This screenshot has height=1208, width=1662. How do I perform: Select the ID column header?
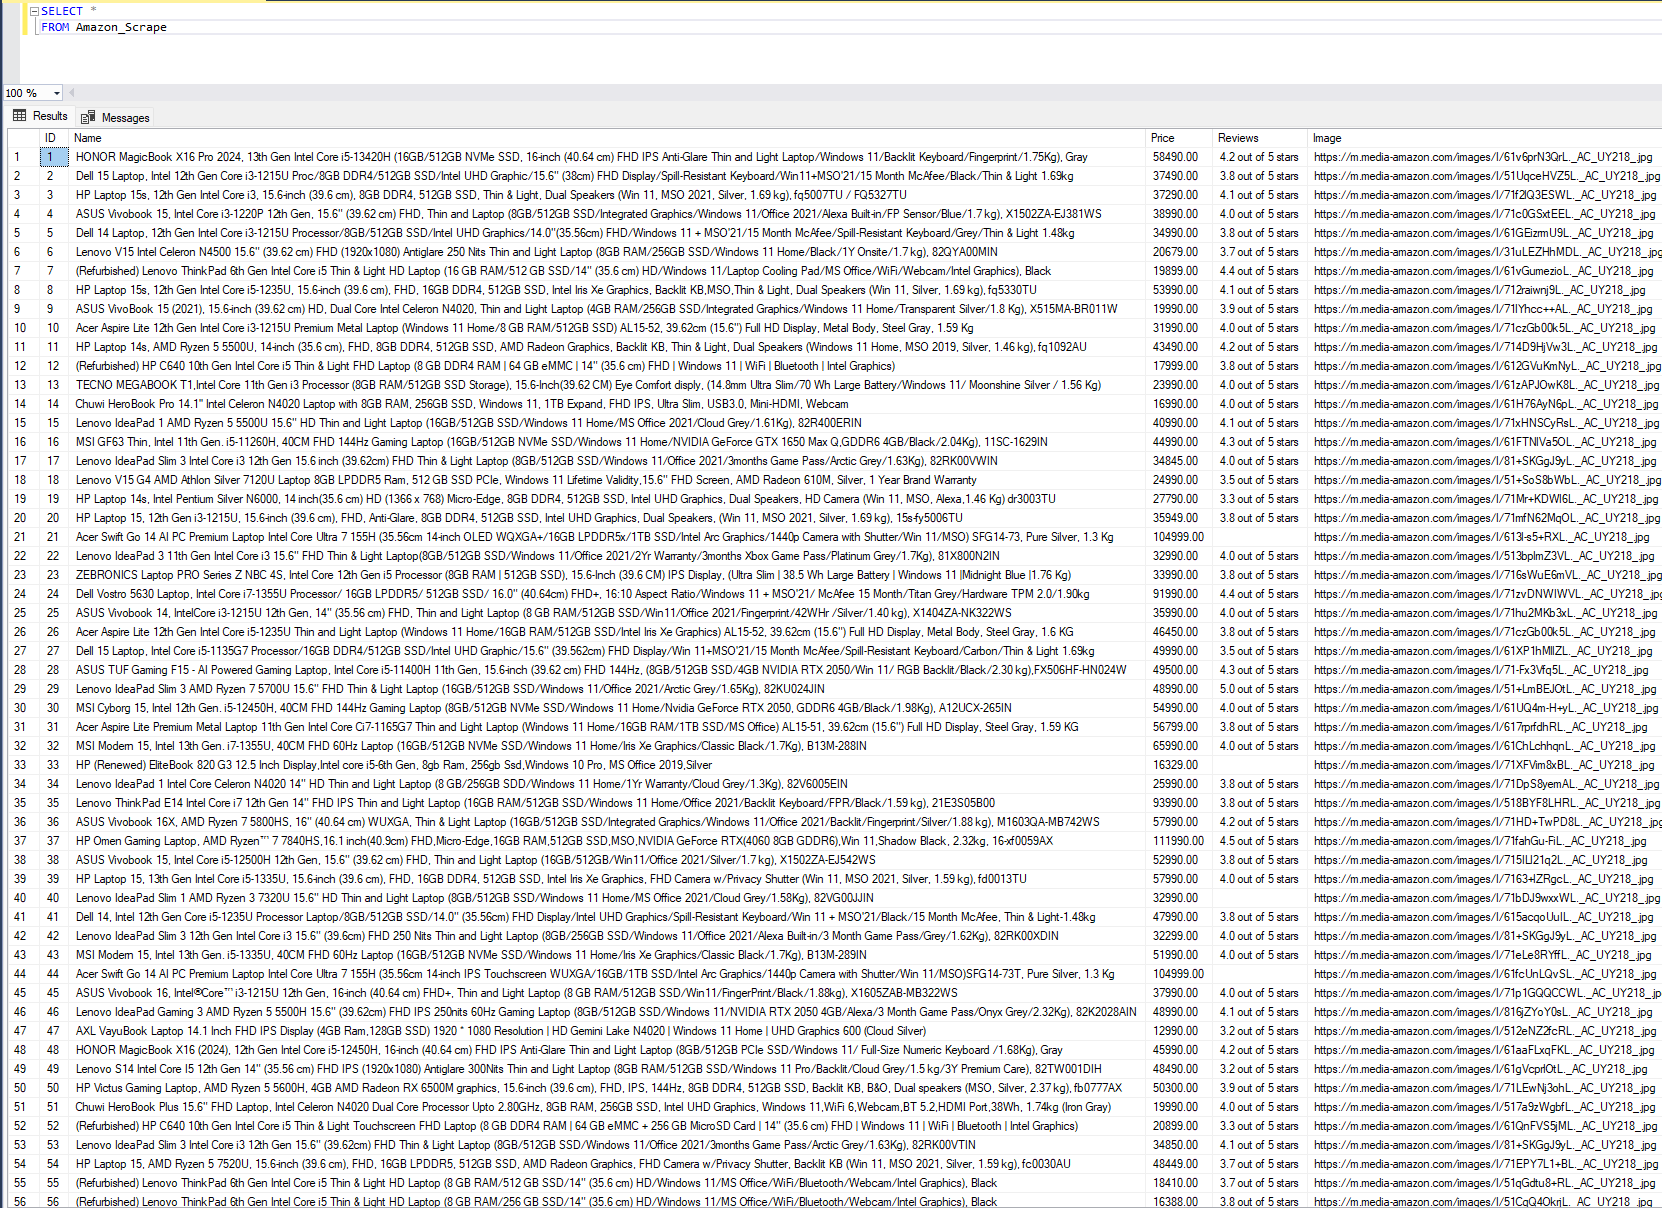point(50,138)
